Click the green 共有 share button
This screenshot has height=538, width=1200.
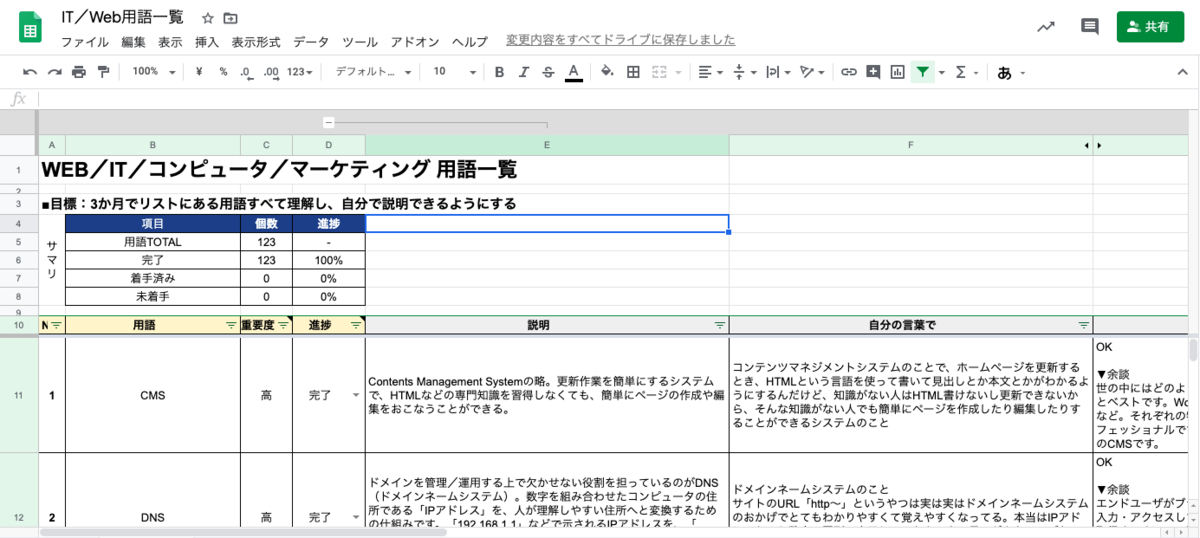click(1150, 27)
